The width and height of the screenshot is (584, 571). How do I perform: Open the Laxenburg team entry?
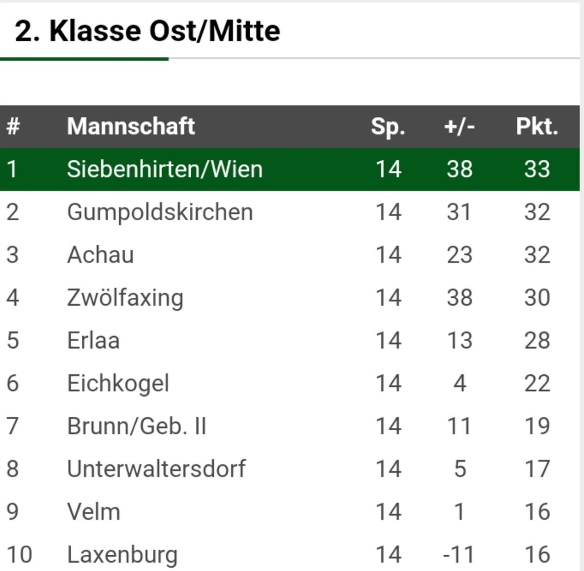122,555
